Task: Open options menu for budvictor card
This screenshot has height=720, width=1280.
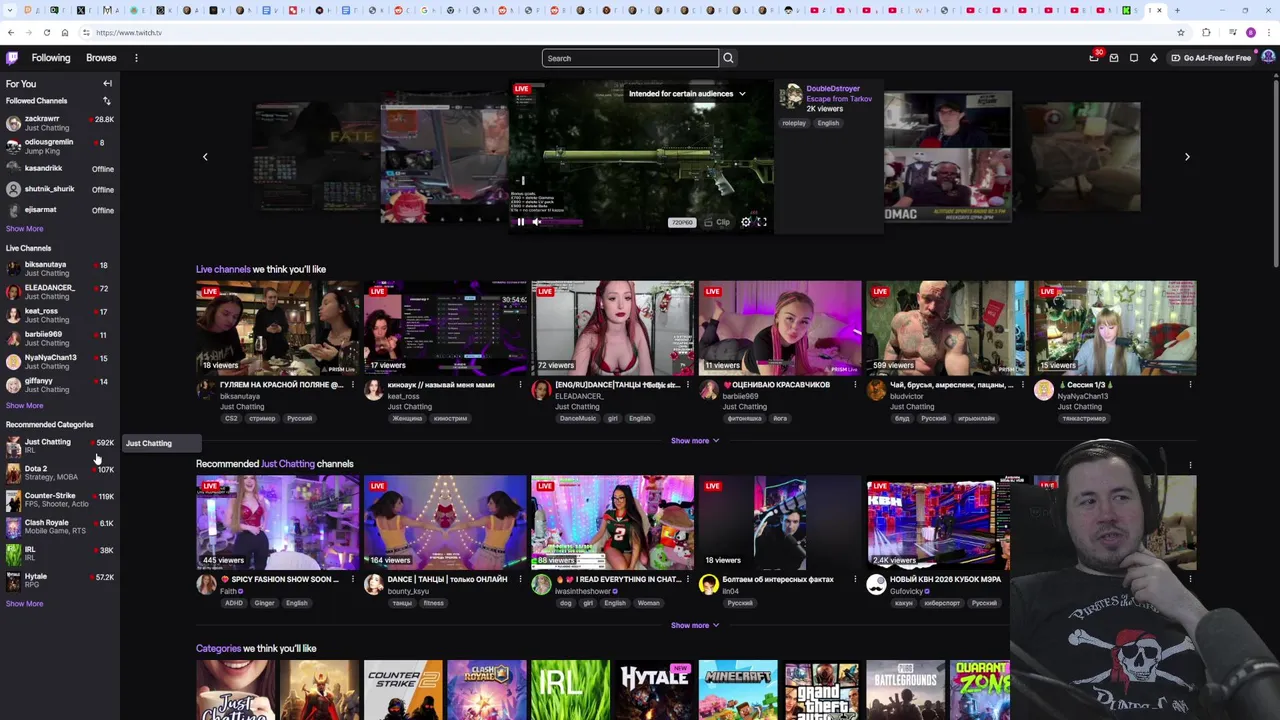Action: click(x=1022, y=385)
